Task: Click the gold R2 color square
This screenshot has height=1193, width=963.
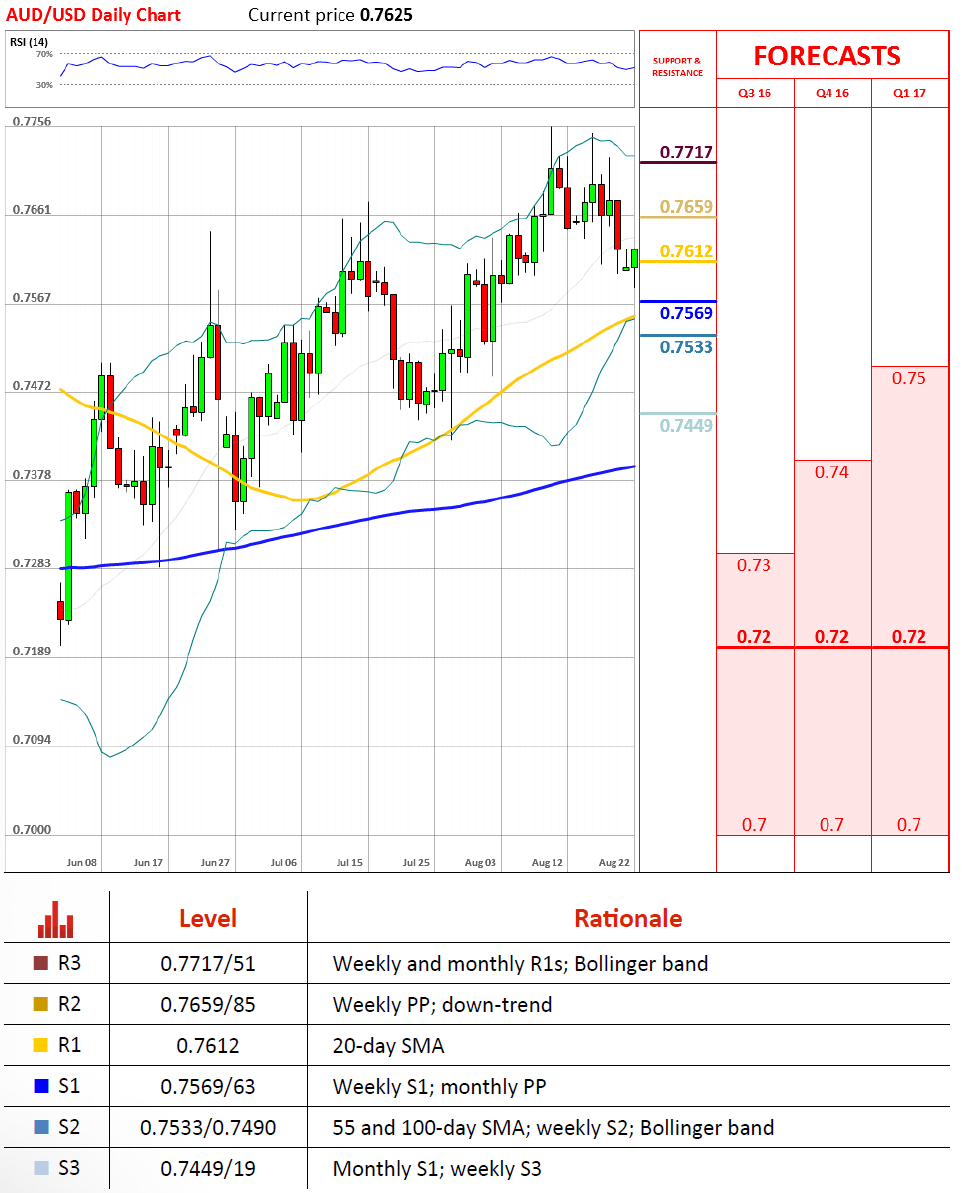Action: pyautogui.click(x=40, y=1005)
